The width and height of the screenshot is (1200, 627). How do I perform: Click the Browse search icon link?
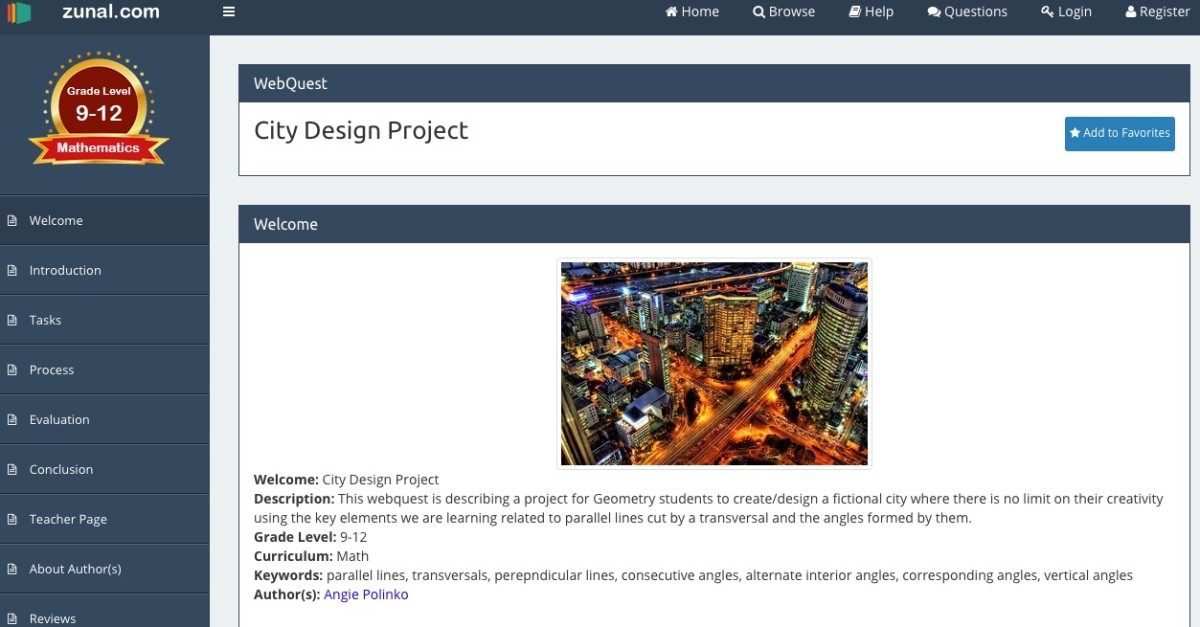pos(784,12)
